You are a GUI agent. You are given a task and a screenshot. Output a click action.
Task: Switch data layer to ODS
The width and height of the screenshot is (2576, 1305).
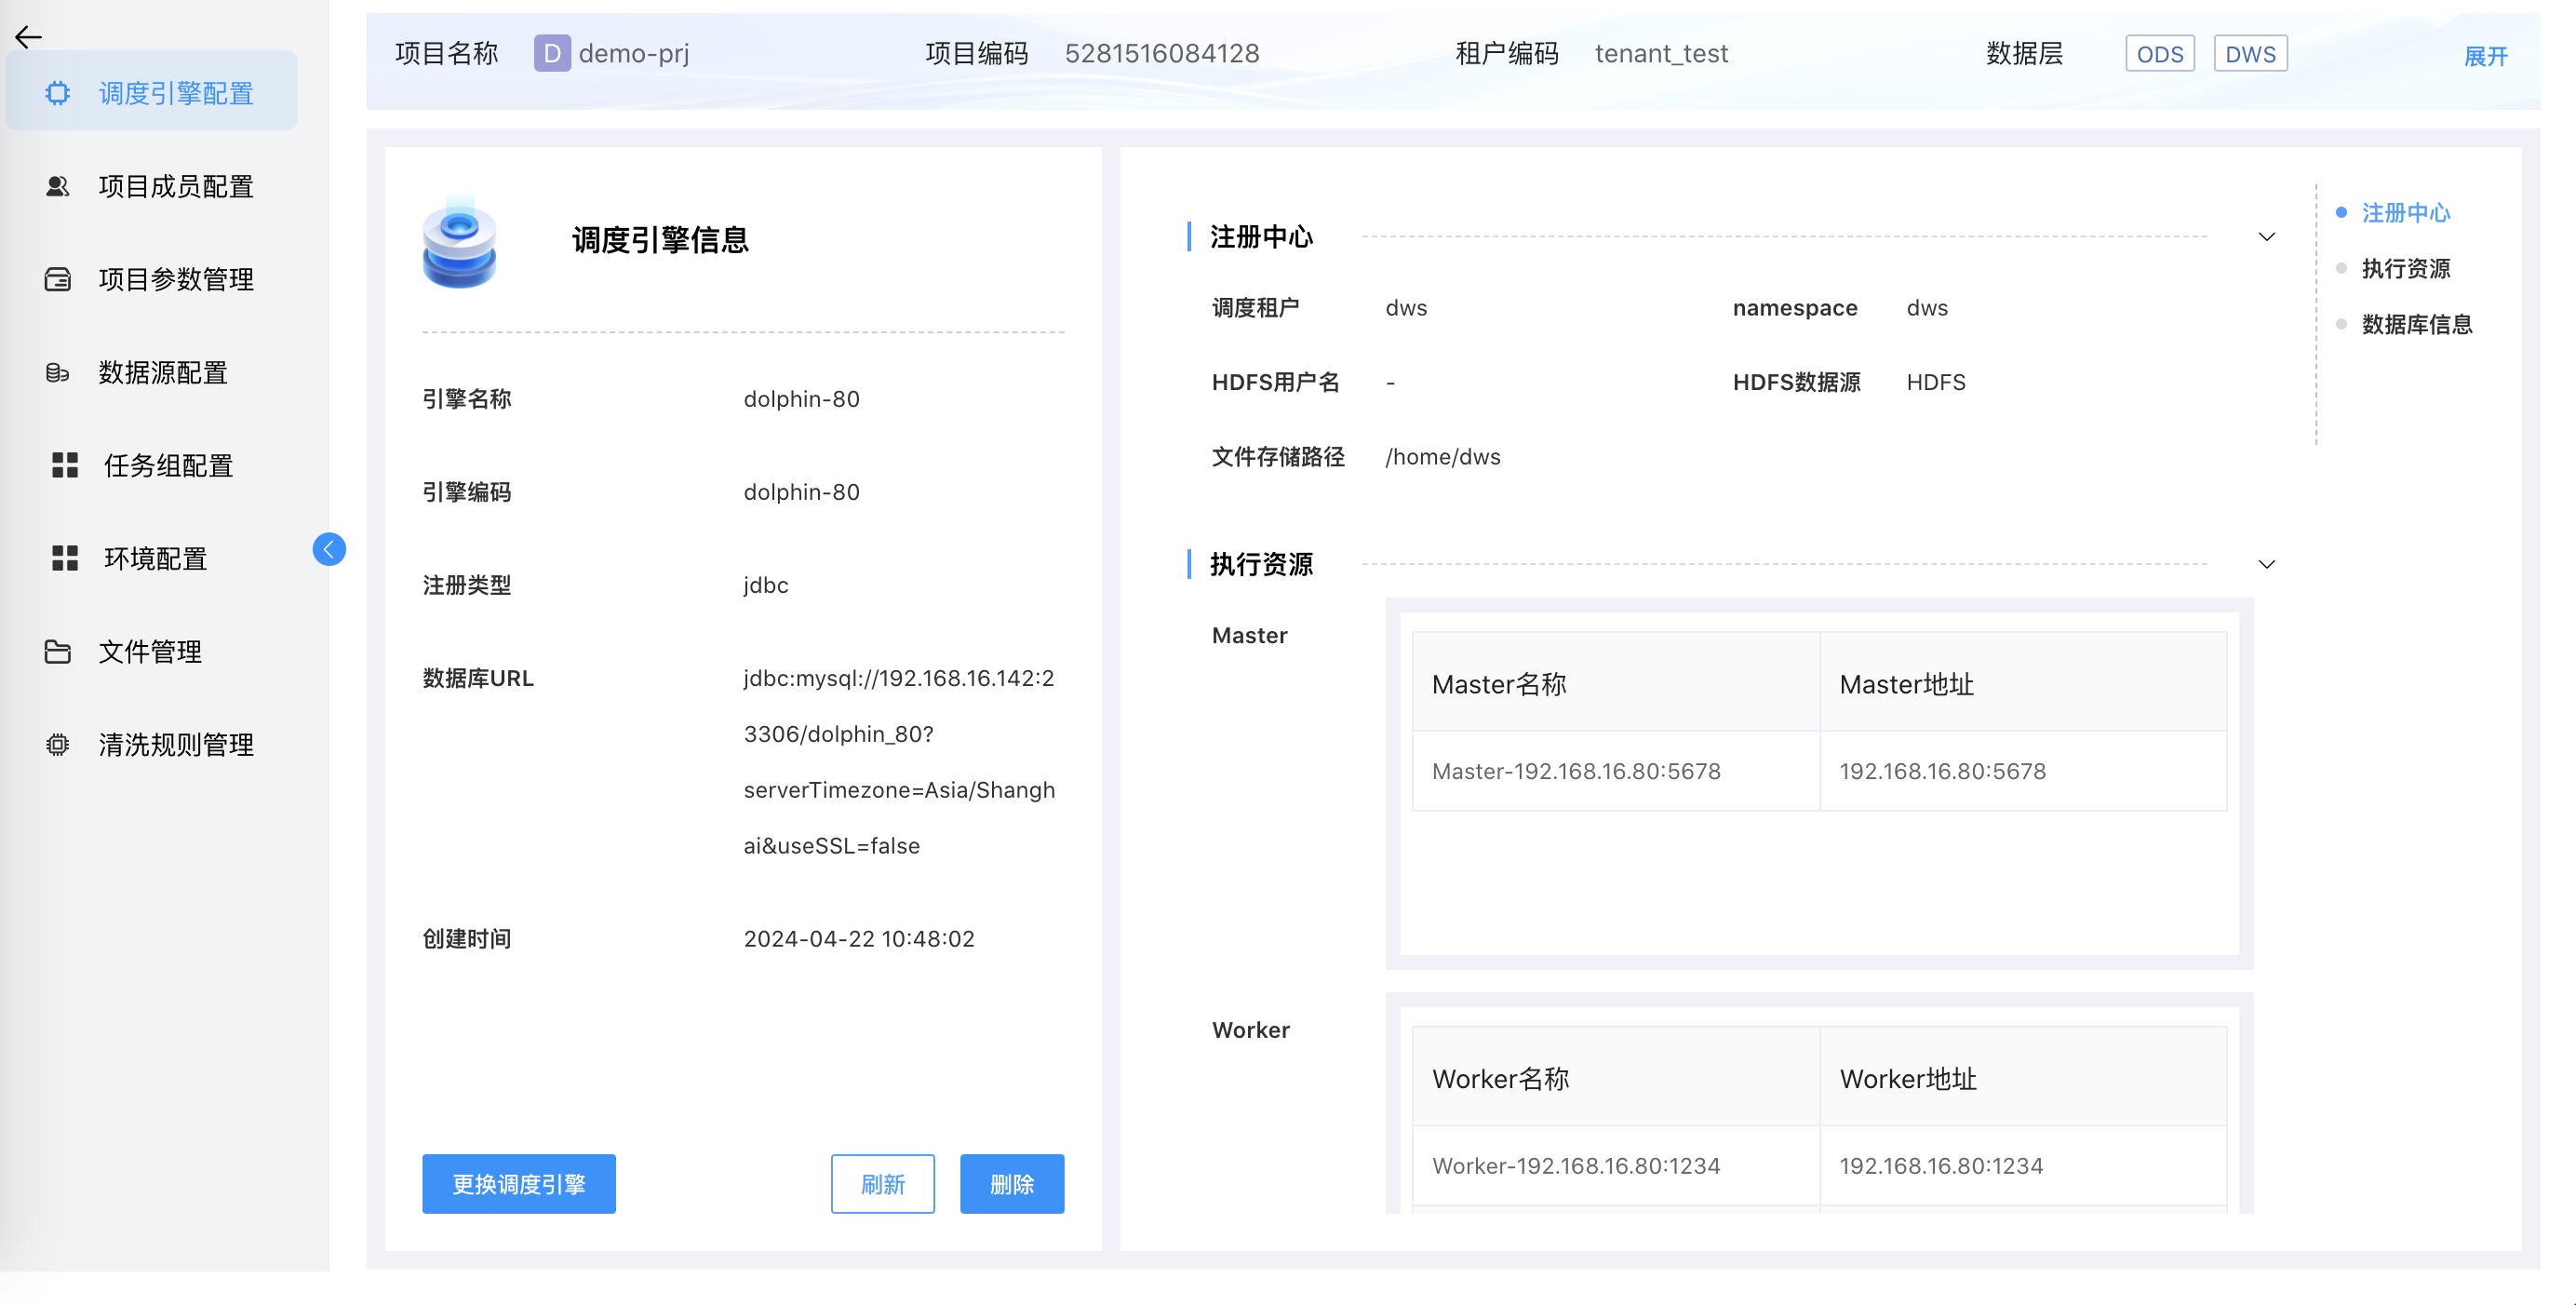(x=2160, y=54)
